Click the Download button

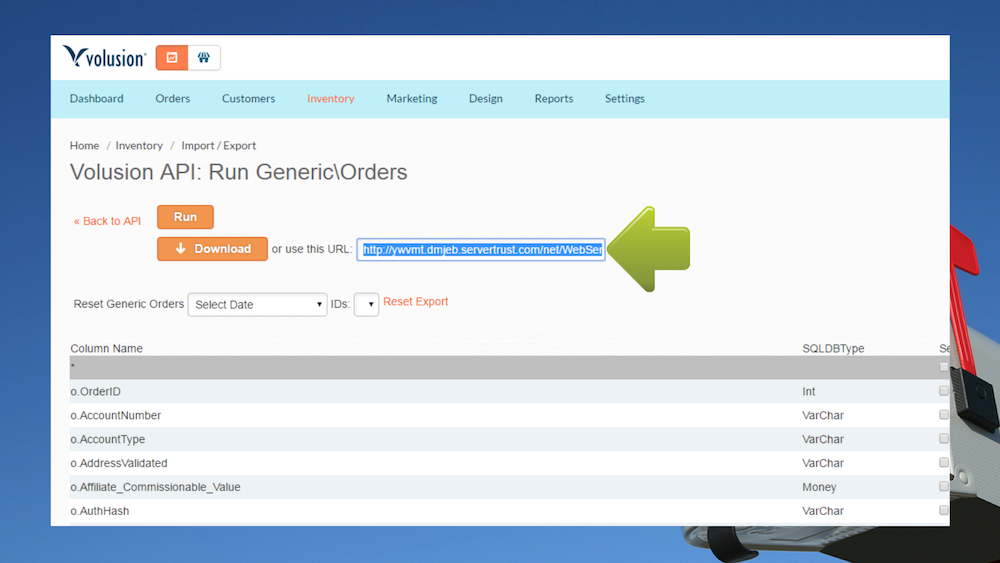pyautogui.click(x=212, y=249)
